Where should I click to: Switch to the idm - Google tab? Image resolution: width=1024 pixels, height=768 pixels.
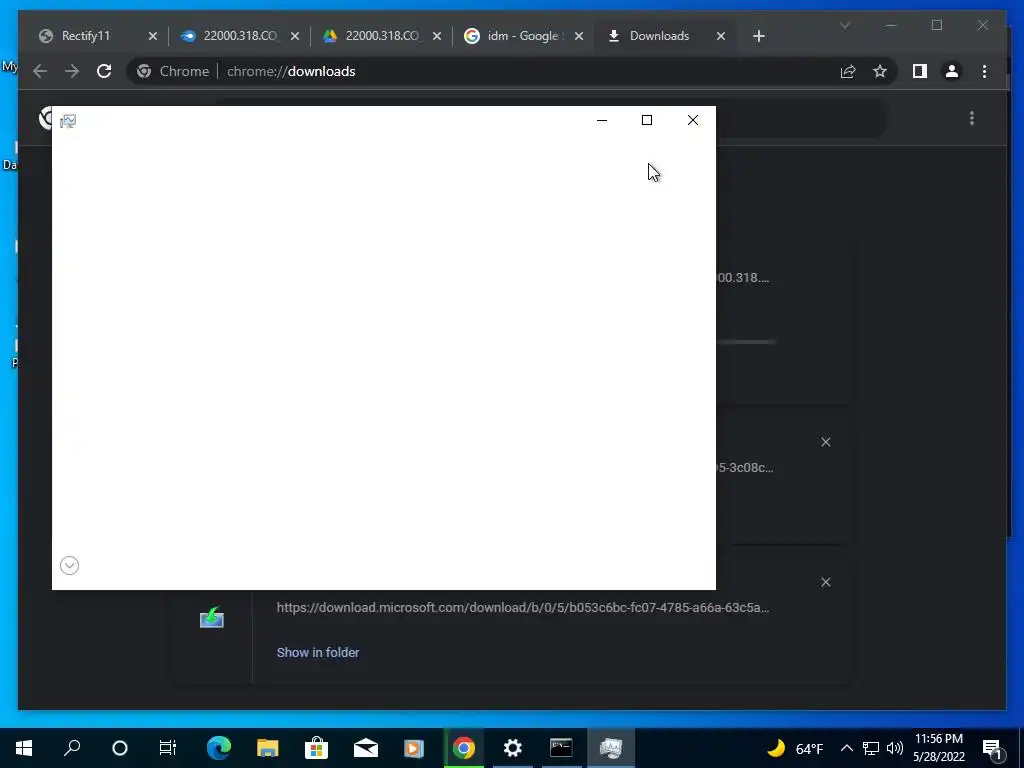[524, 36]
